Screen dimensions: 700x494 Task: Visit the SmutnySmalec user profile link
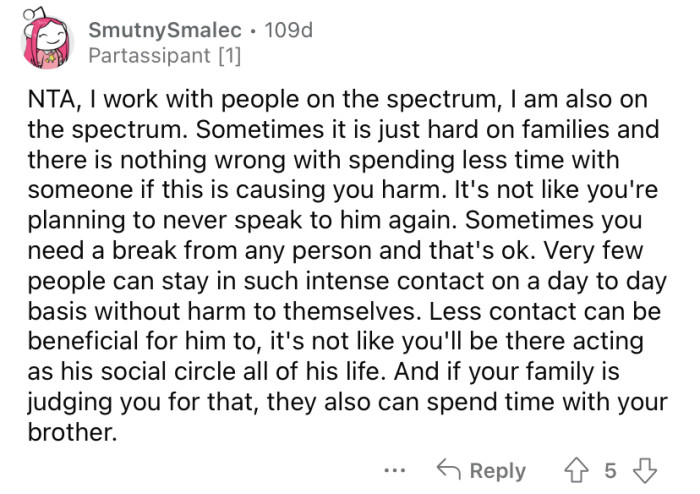coord(165,31)
